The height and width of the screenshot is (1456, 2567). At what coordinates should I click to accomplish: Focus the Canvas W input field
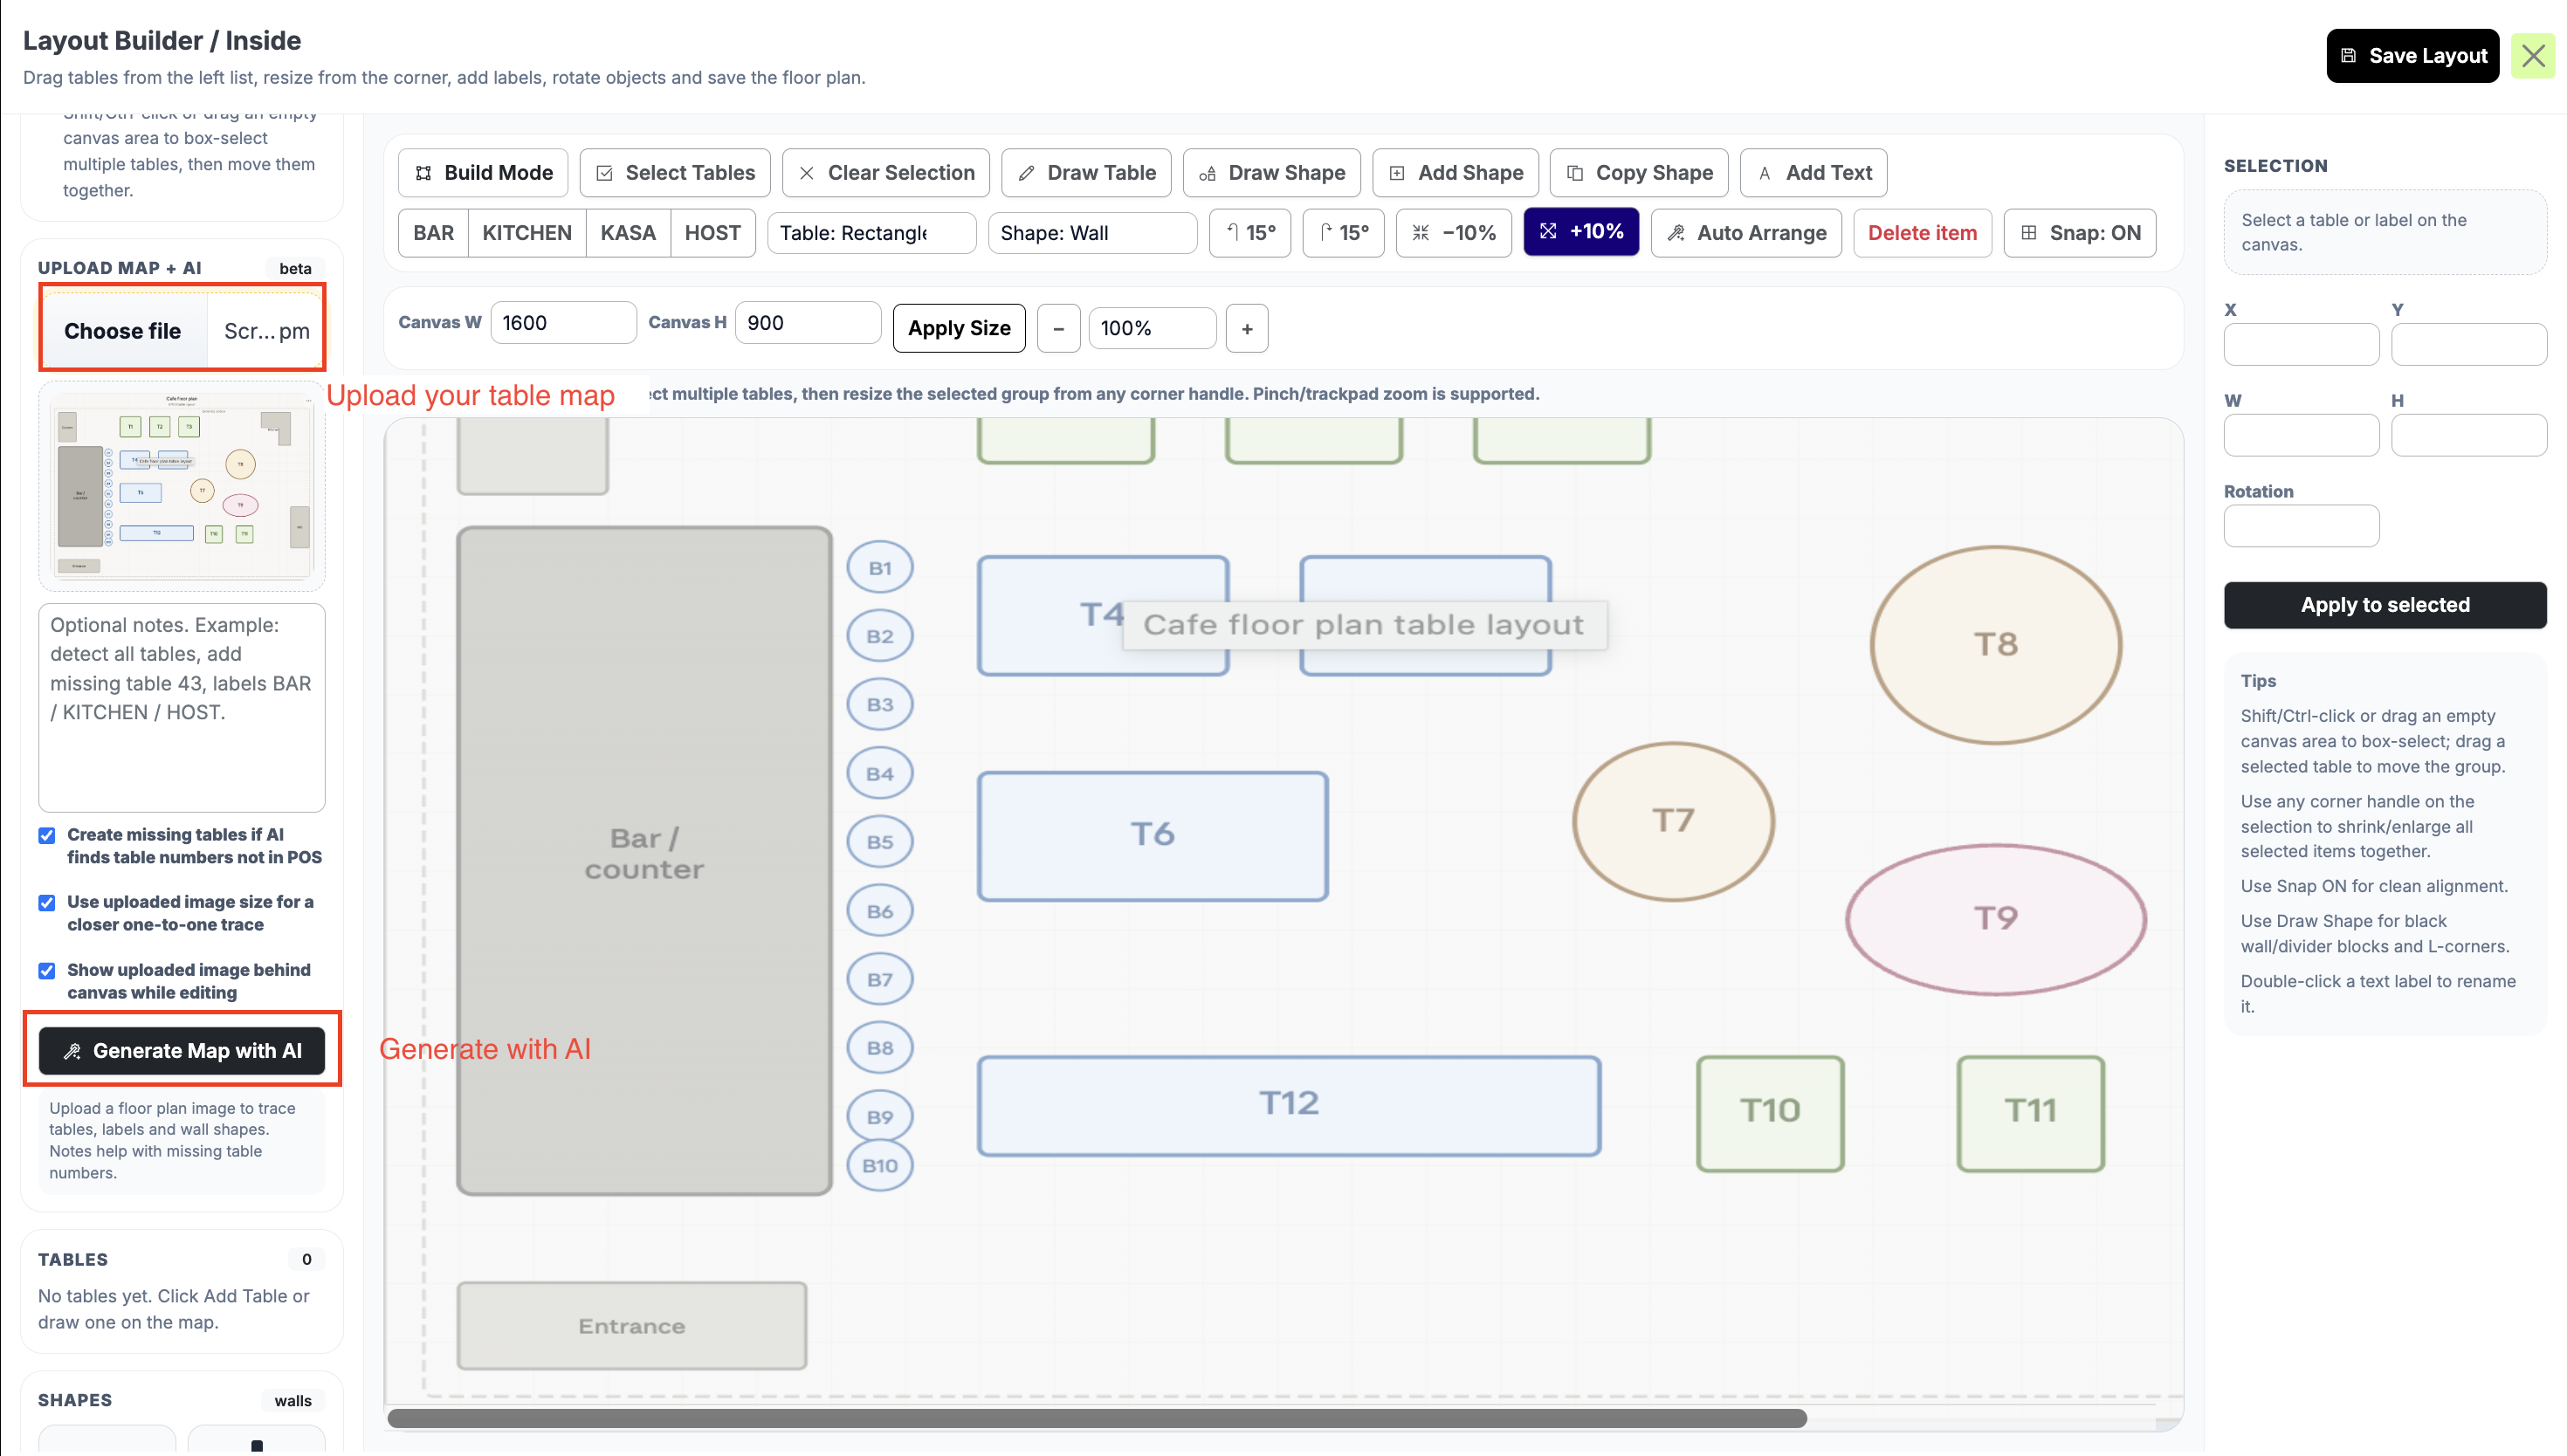563,323
